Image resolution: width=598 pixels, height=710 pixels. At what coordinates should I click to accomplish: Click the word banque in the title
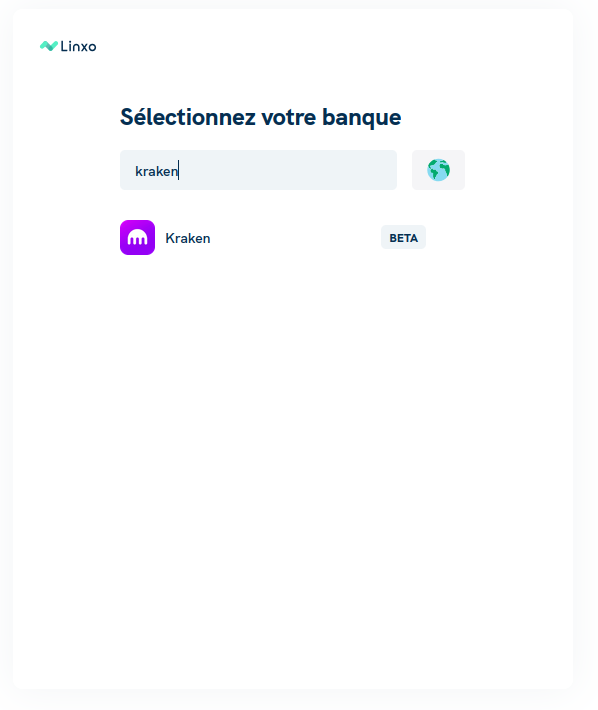(x=362, y=119)
